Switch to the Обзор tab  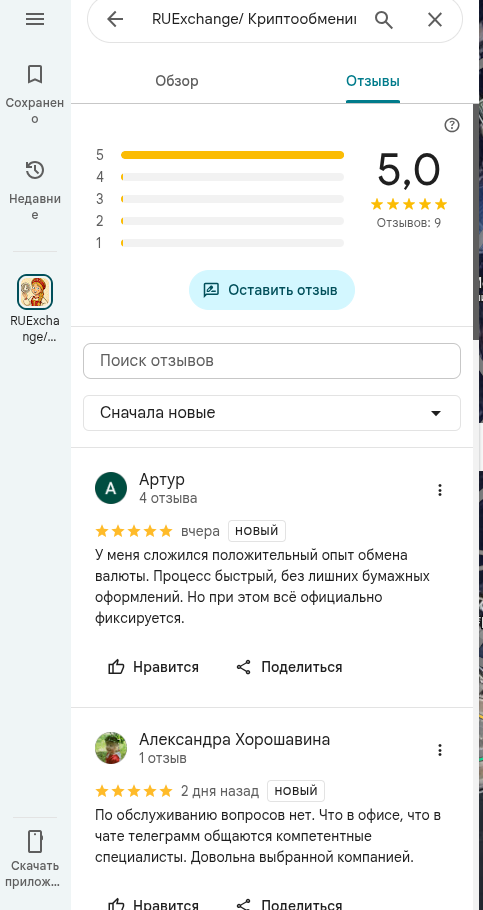coord(176,81)
